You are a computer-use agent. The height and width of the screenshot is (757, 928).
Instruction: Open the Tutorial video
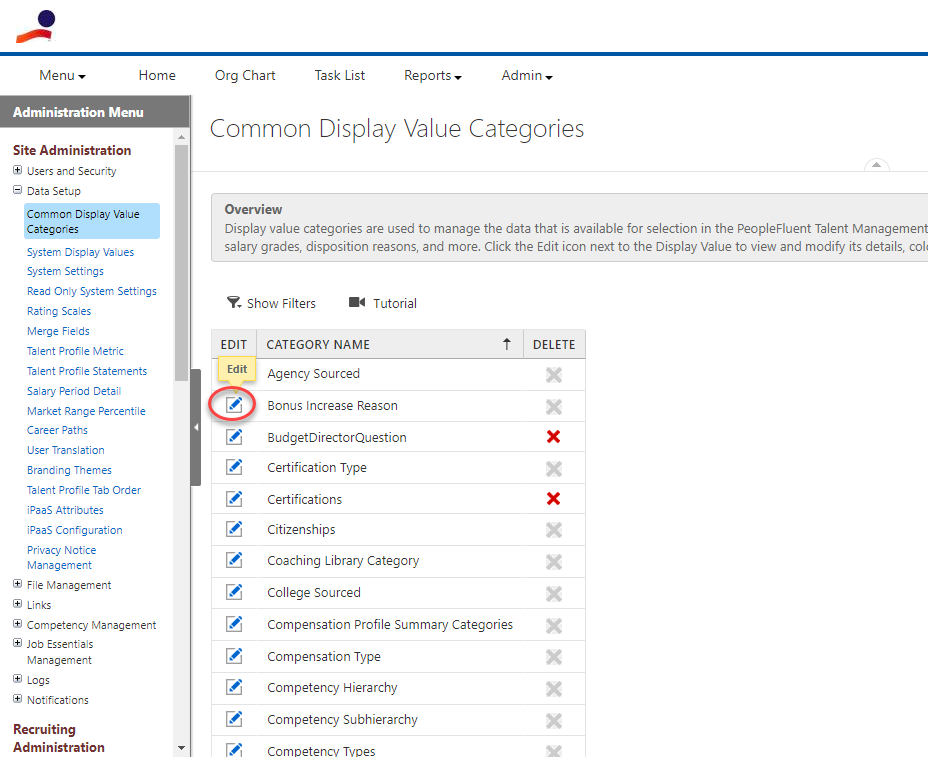coord(383,303)
